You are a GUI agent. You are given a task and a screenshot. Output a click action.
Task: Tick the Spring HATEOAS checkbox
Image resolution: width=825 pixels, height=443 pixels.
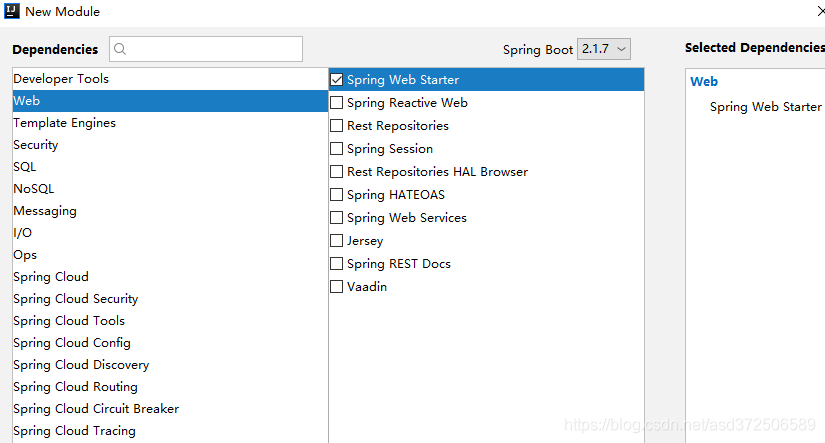[336, 195]
